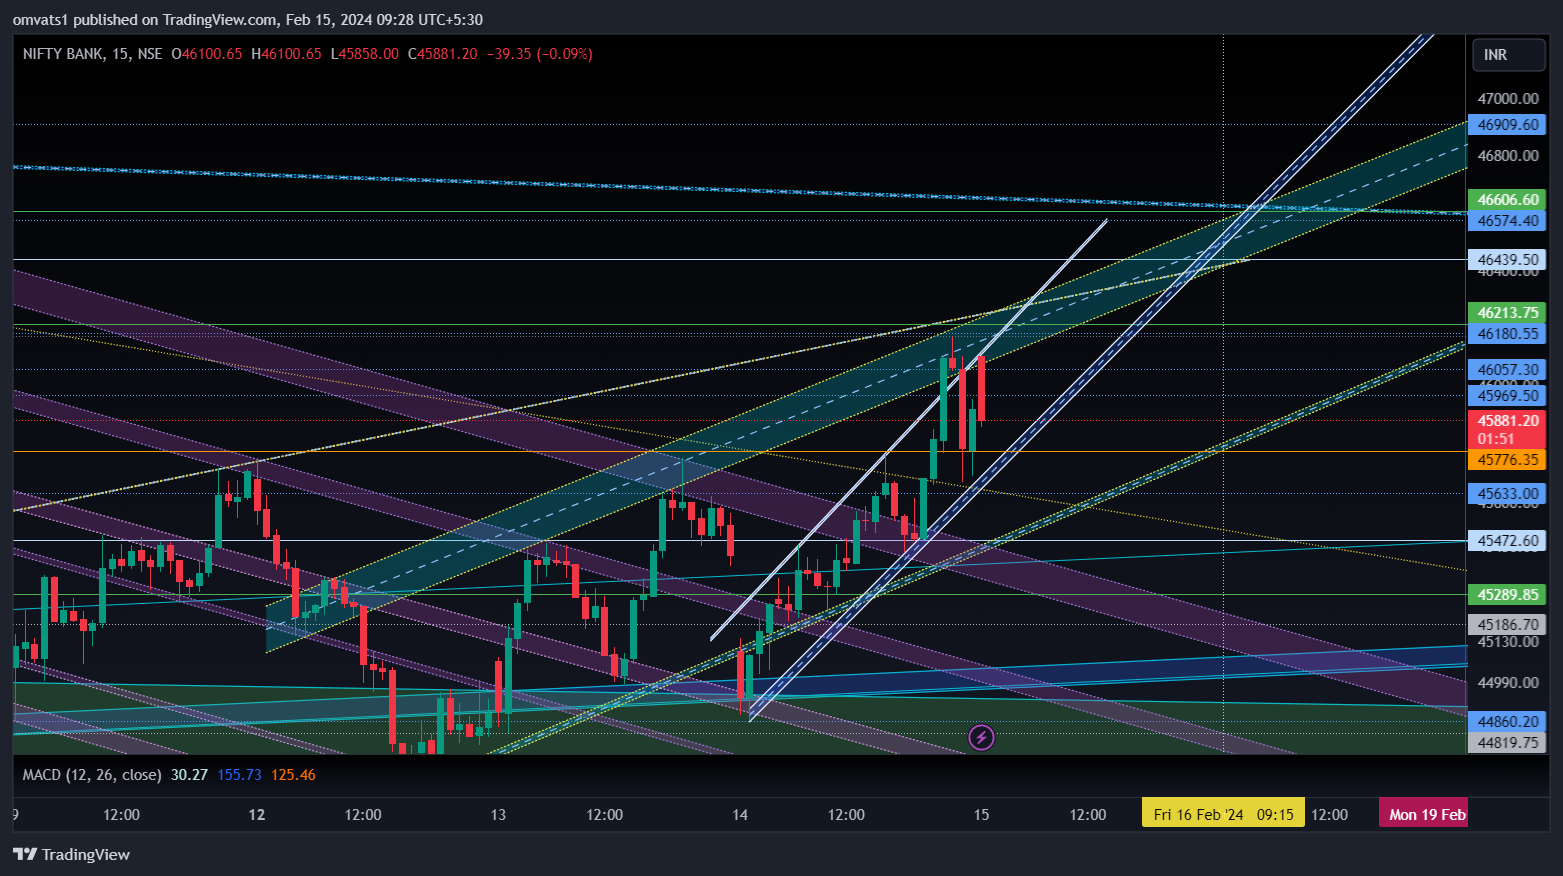The height and width of the screenshot is (876, 1563).
Task: Click the 44860.20 blue price label
Action: pyautogui.click(x=1507, y=722)
